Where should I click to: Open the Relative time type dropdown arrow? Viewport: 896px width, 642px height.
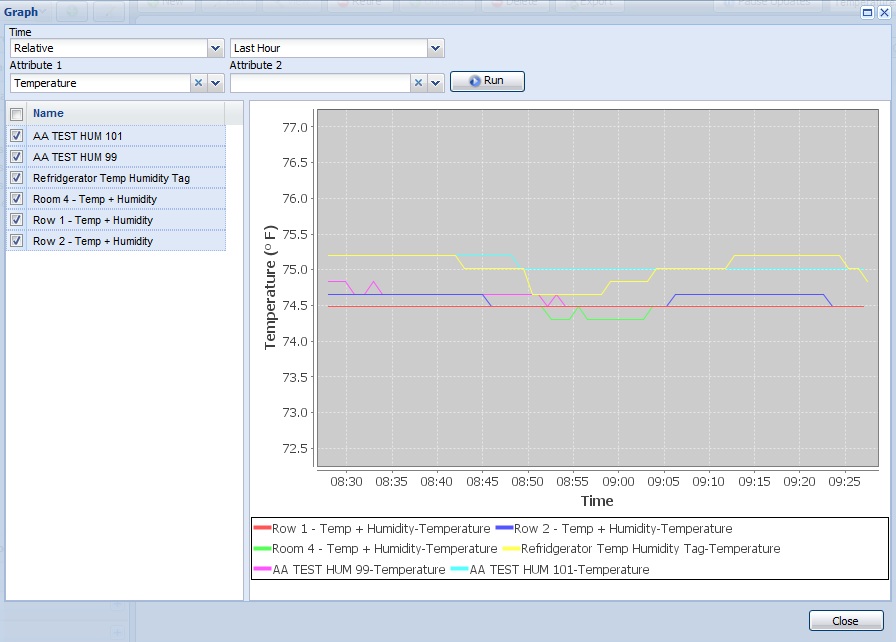[x=215, y=48]
